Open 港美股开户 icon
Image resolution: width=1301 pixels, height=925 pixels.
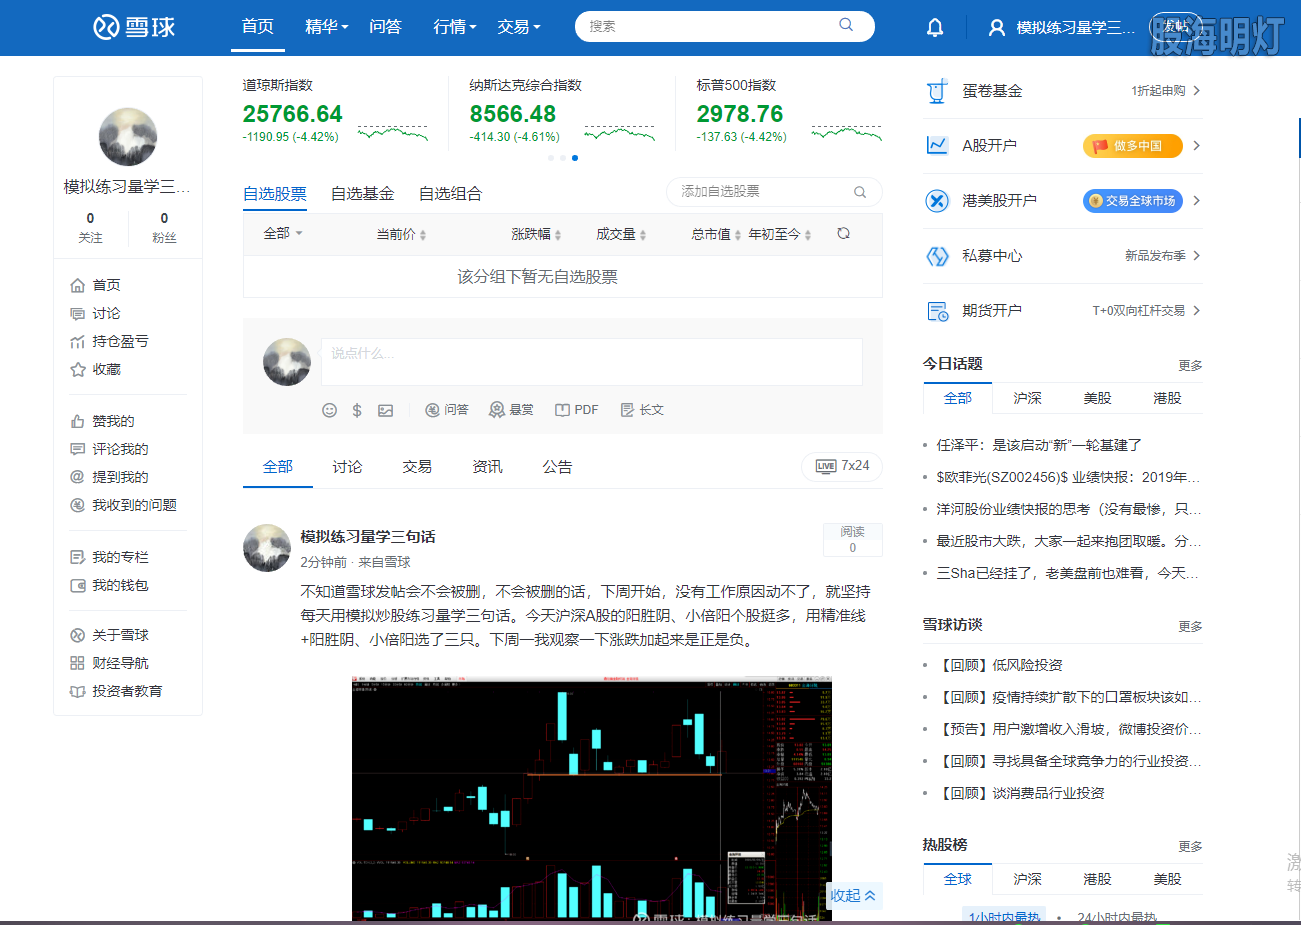(x=937, y=201)
